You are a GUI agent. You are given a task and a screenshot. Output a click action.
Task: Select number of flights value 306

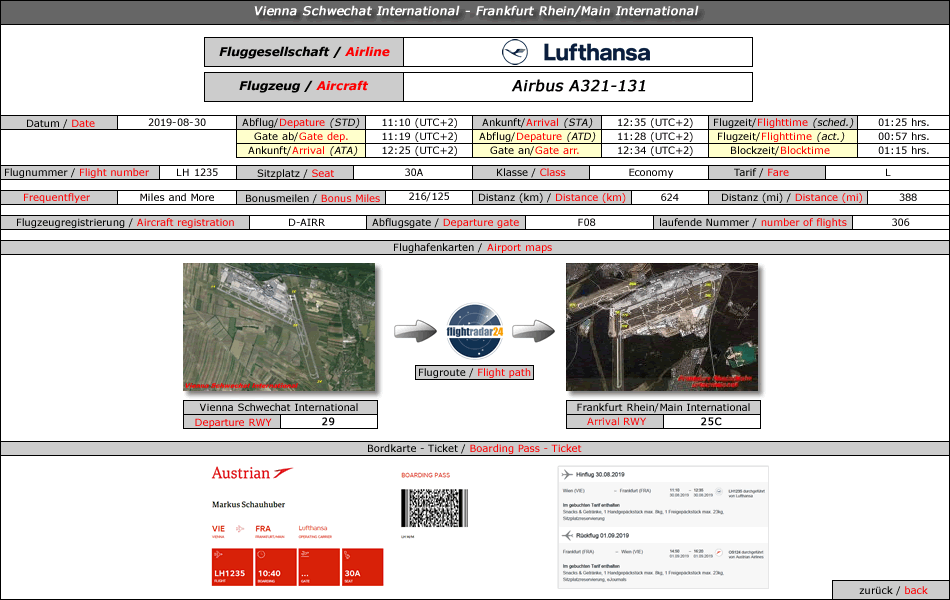tap(900, 222)
